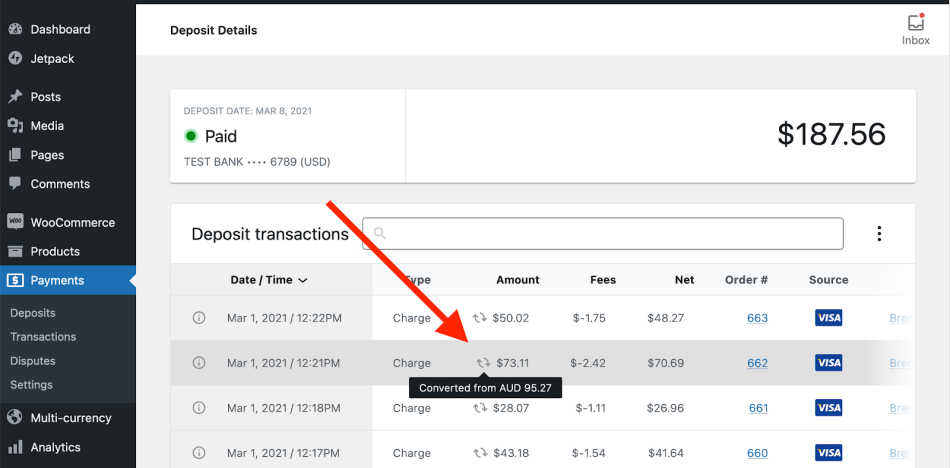Open order link 661

tap(759, 408)
